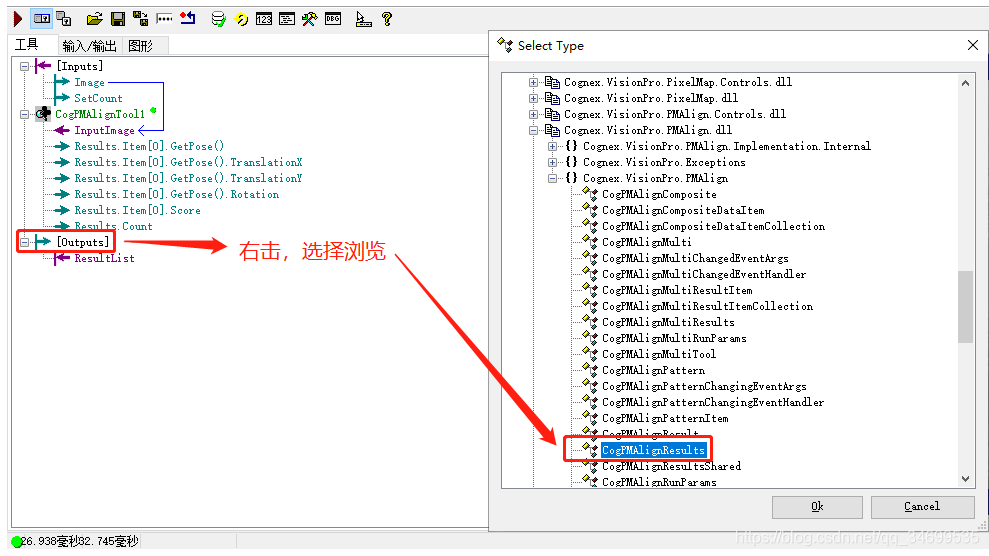The height and width of the screenshot is (556, 989).
Task: Click the PMAlign.dll assembly icon
Action: 553,130
